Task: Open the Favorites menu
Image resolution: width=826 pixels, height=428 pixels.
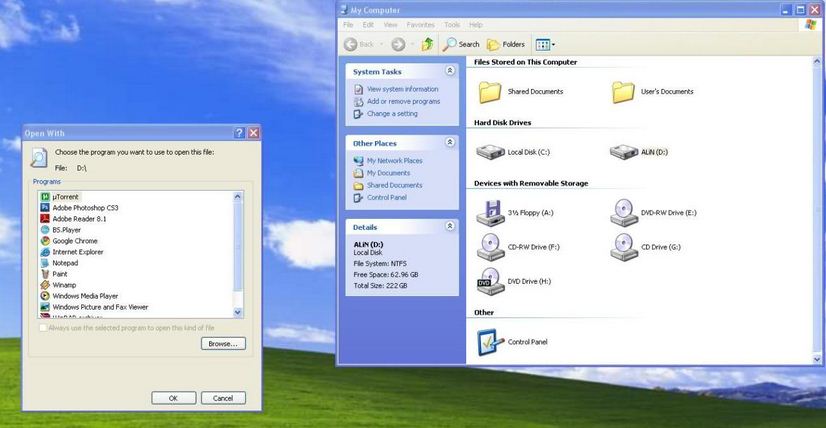Action: (x=420, y=25)
